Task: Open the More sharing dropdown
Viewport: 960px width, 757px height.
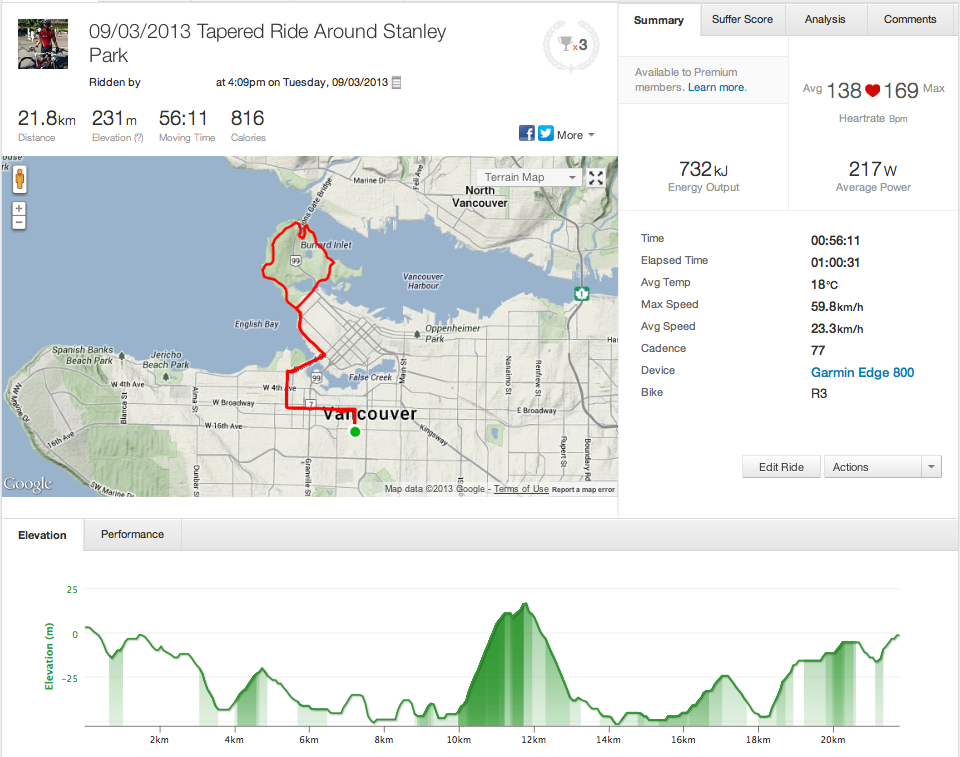Action: (x=576, y=135)
